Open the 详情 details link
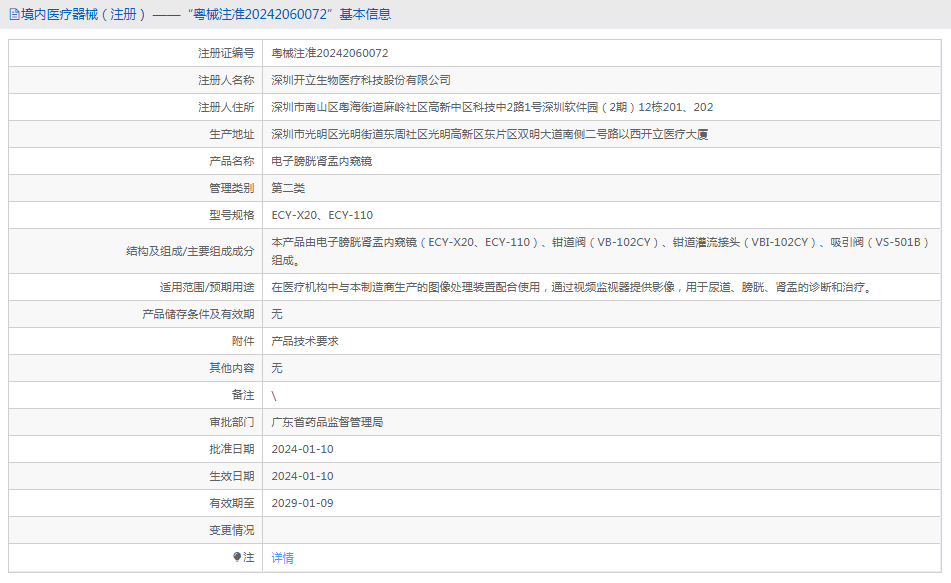951x583 pixels. (283, 558)
